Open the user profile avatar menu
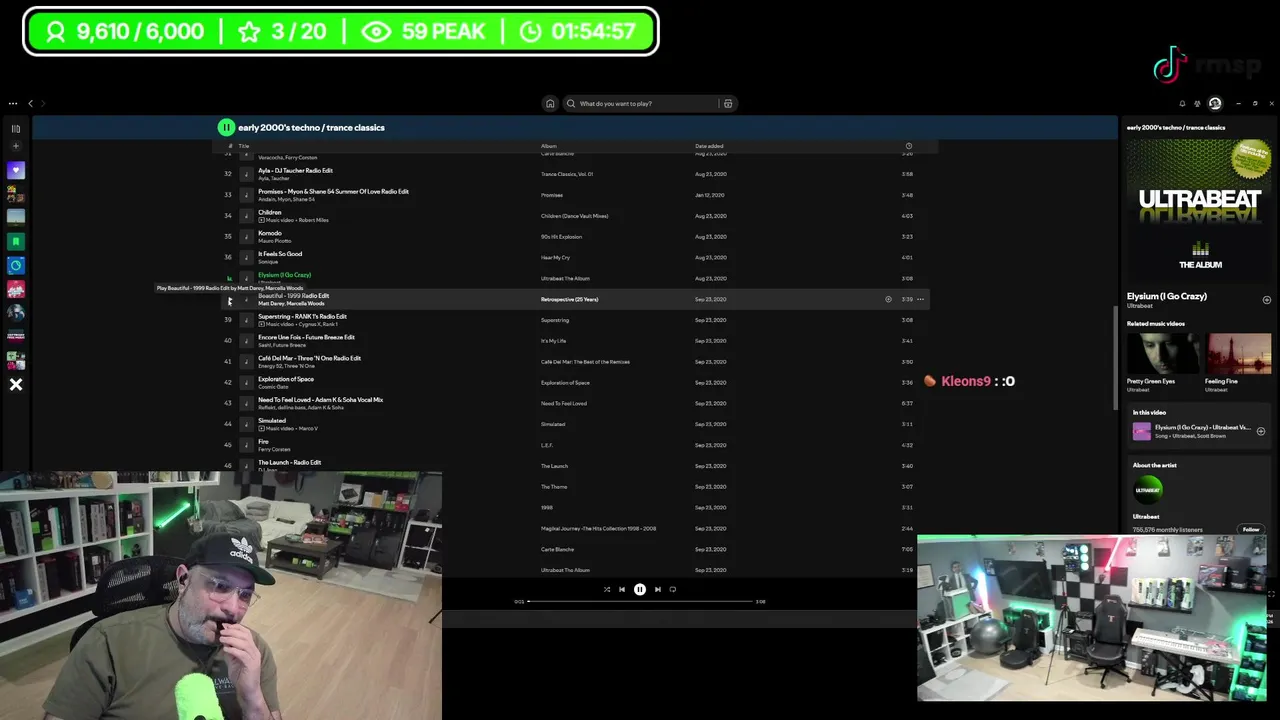The height and width of the screenshot is (720, 1280). (x=1215, y=103)
